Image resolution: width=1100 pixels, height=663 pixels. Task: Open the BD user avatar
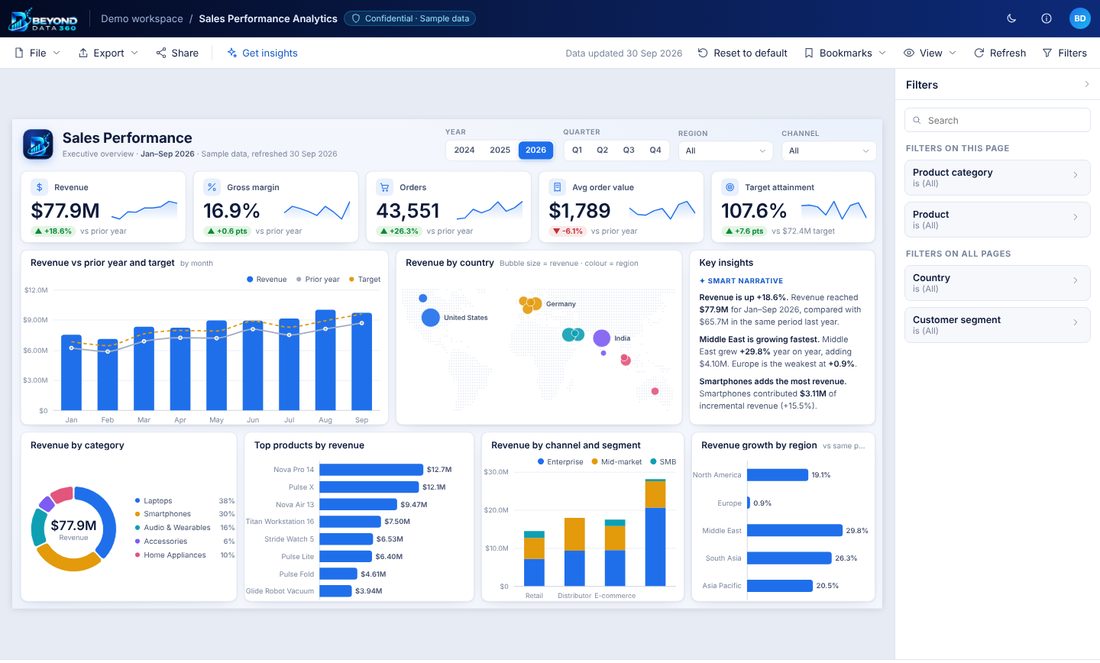pyautogui.click(x=1080, y=18)
